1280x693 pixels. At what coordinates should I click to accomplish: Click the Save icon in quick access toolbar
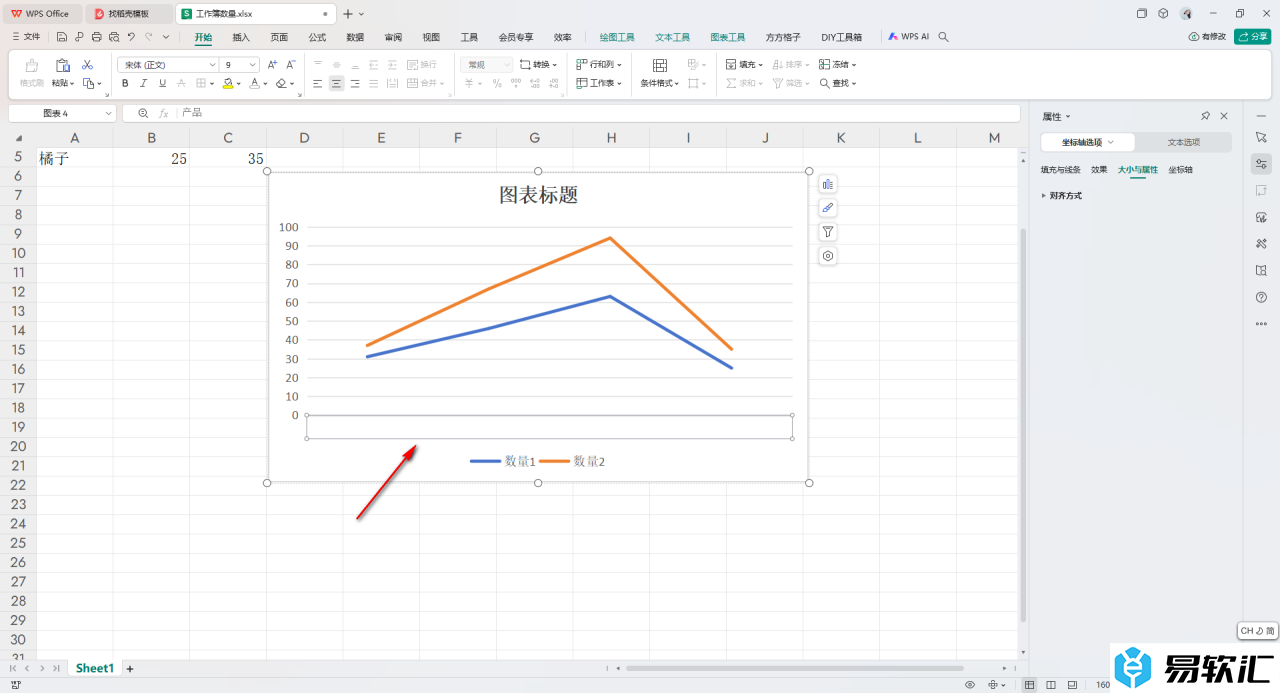click(x=62, y=37)
